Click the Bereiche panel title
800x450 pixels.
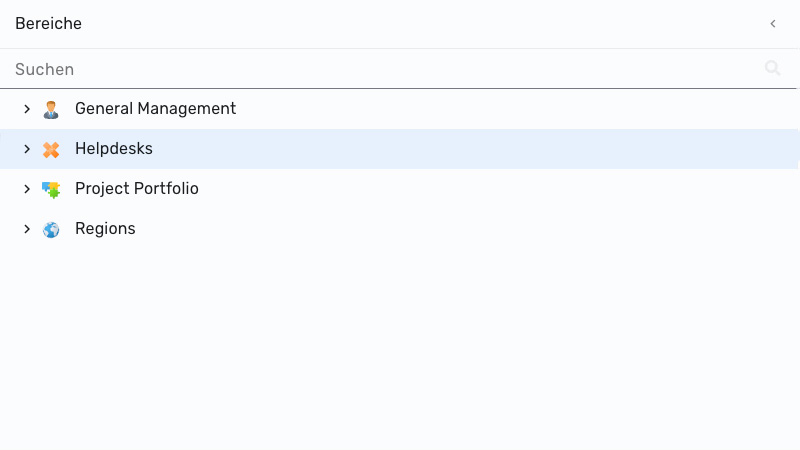pos(48,23)
